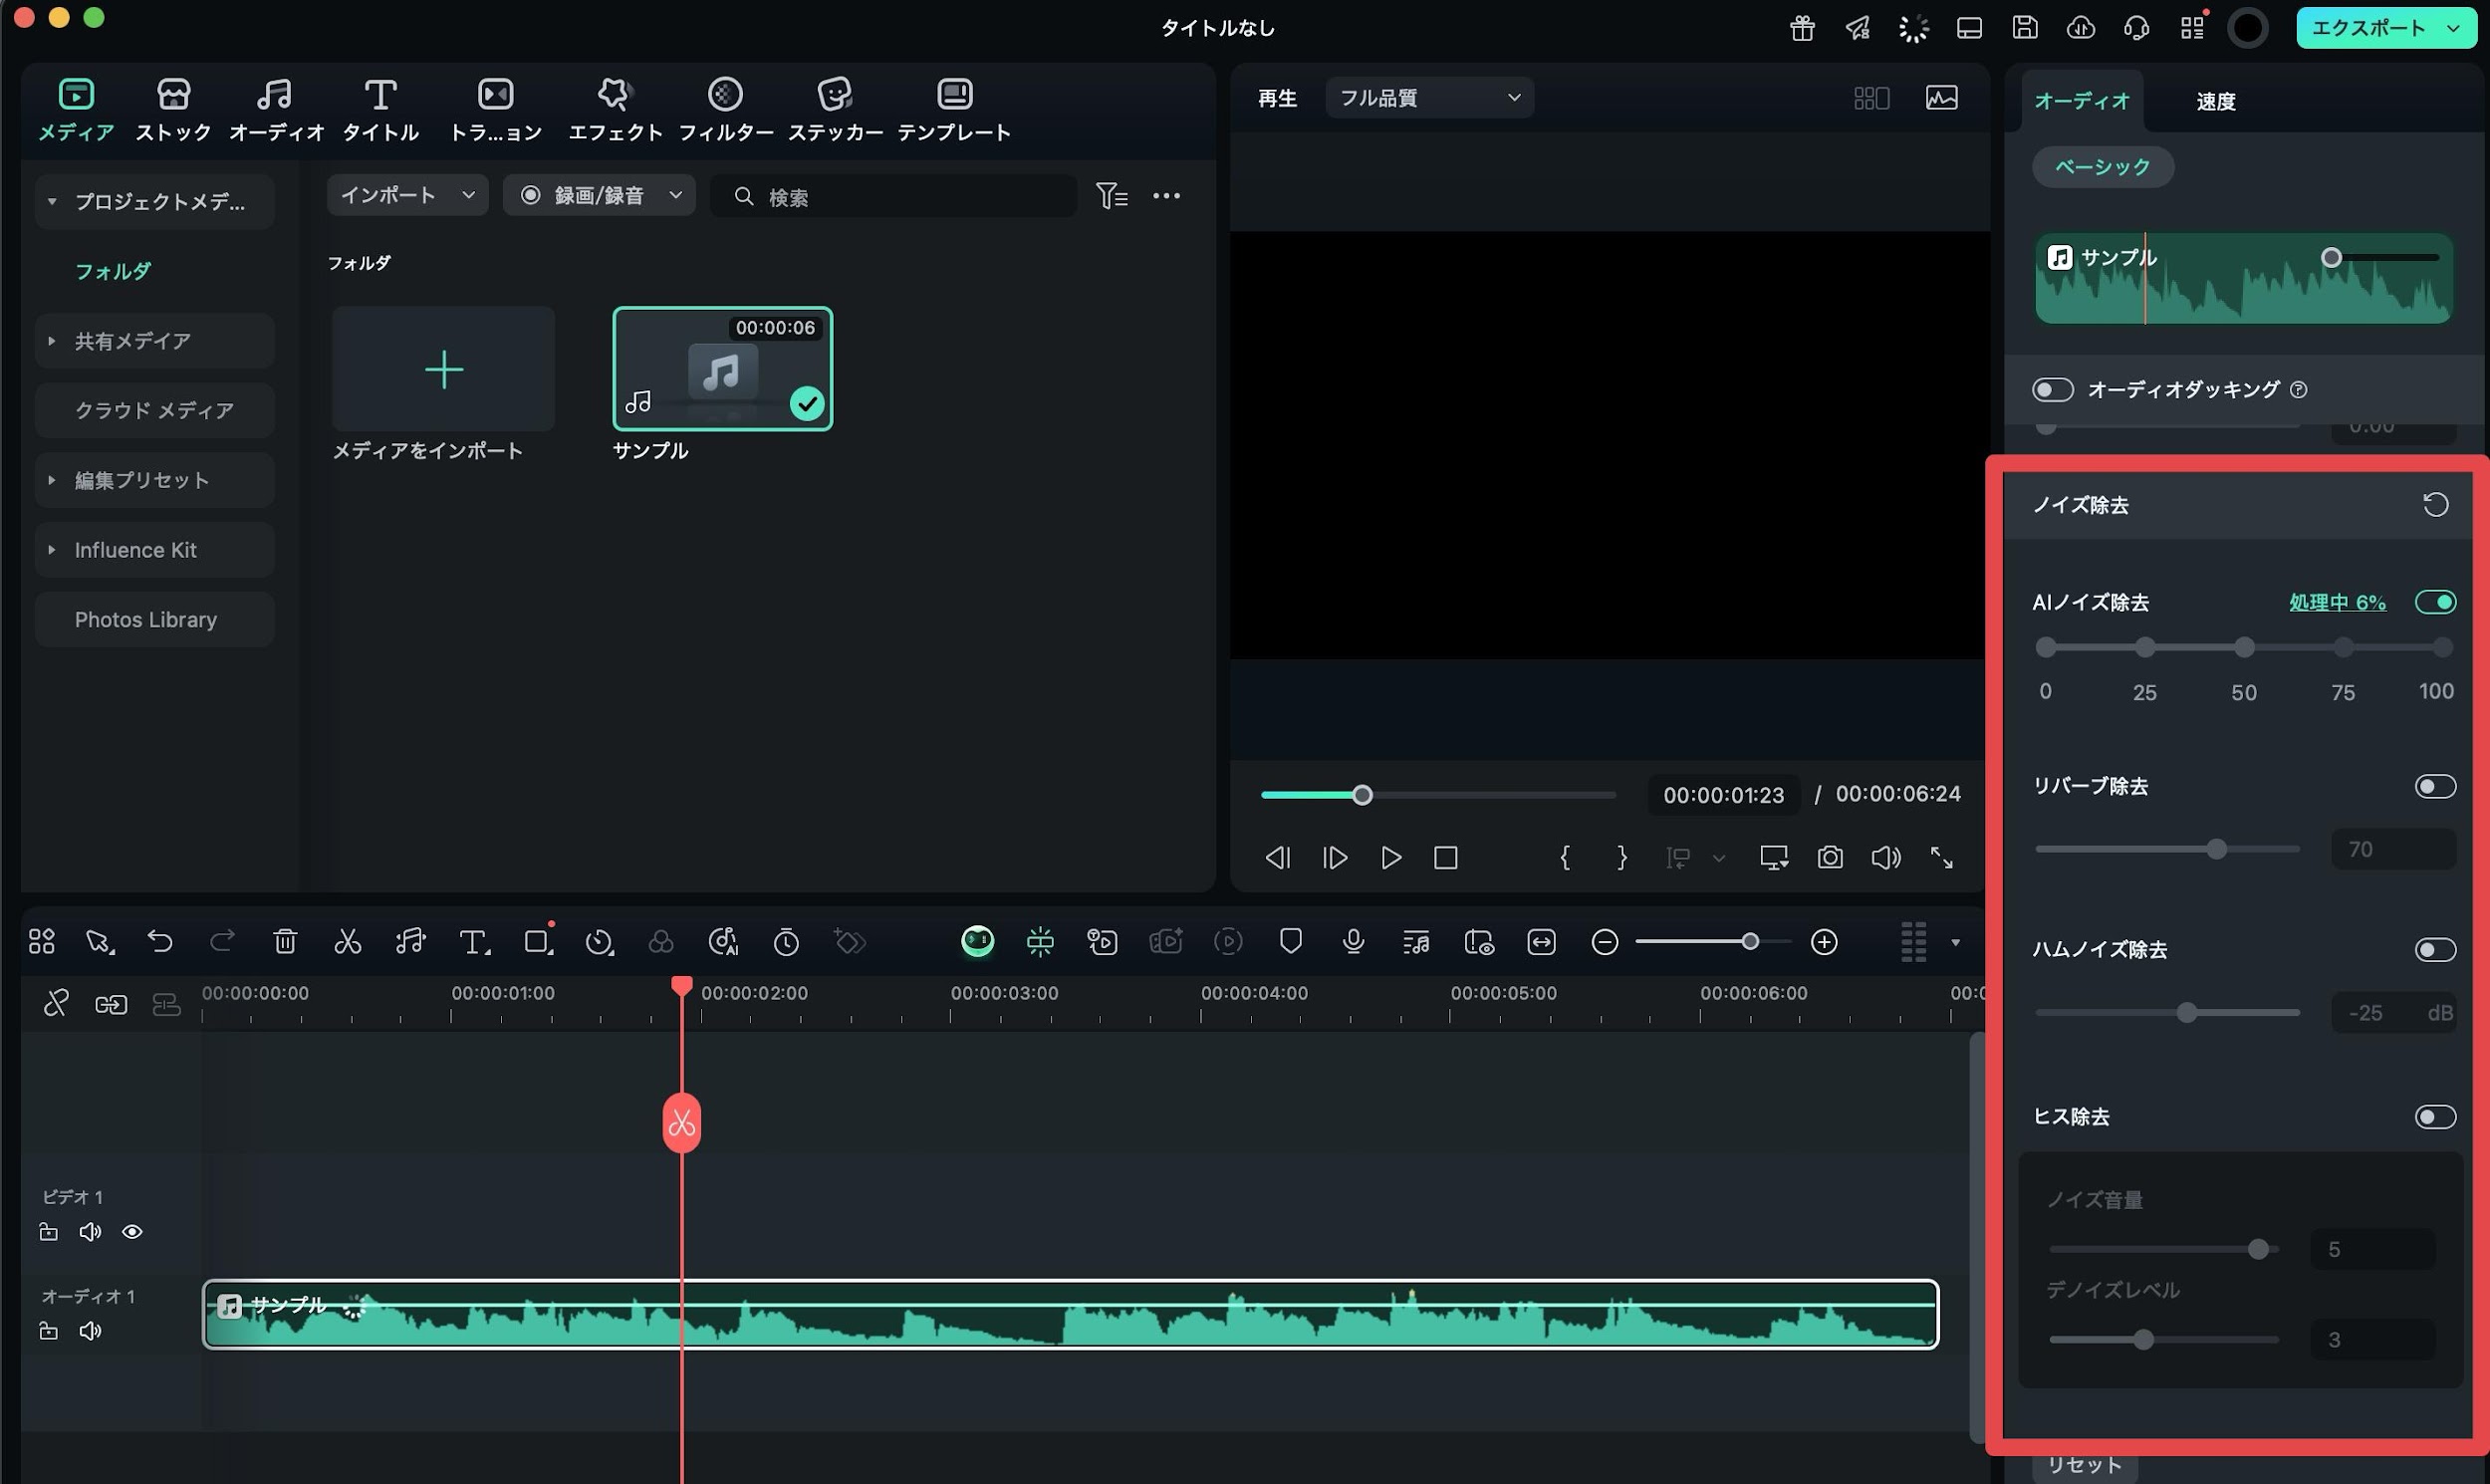Viewport: 2490px width, 1484px height.
Task: Open the タイトル tab
Action: click(x=380, y=108)
